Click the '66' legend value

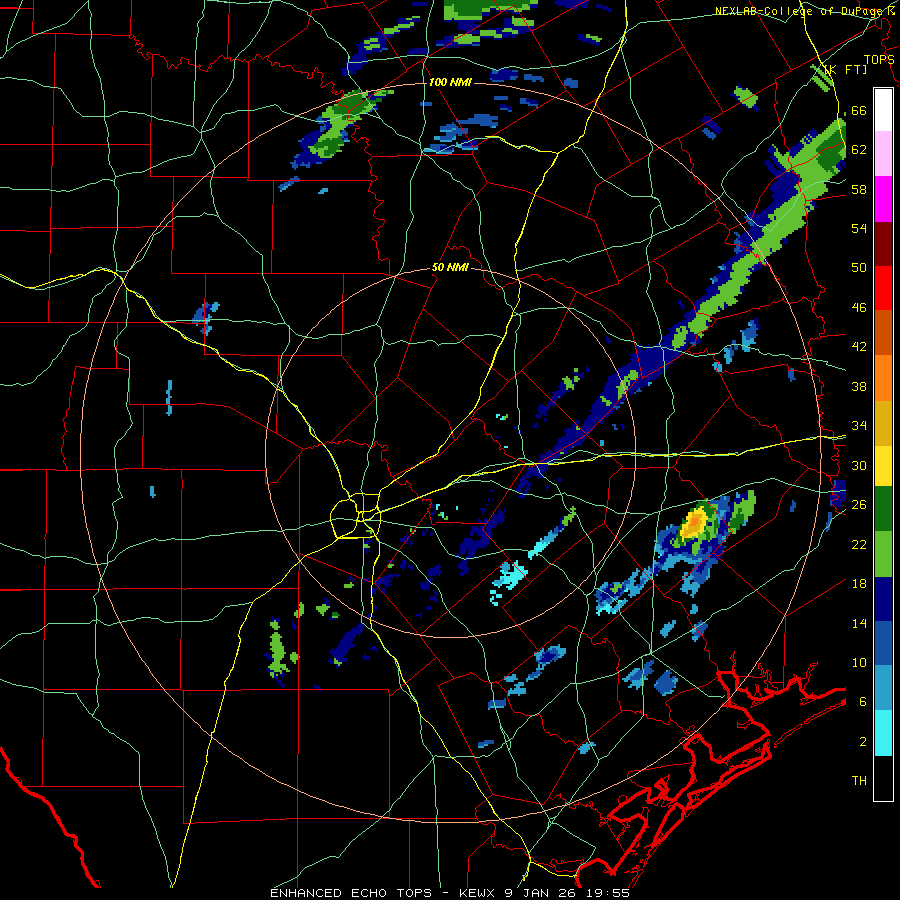pos(859,110)
